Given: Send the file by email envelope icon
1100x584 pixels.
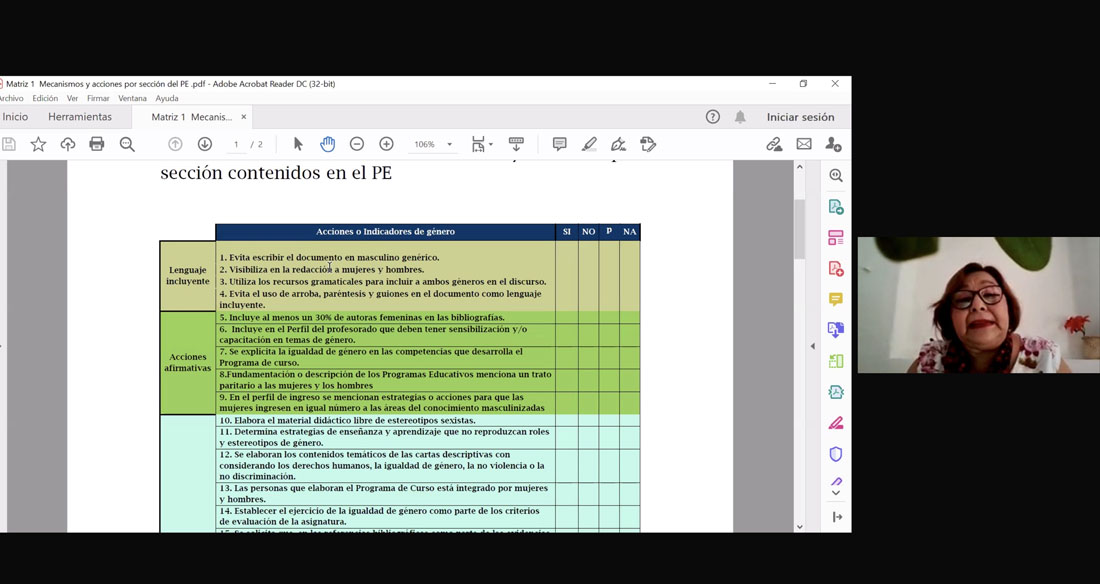Looking at the screenshot, I should point(804,145).
